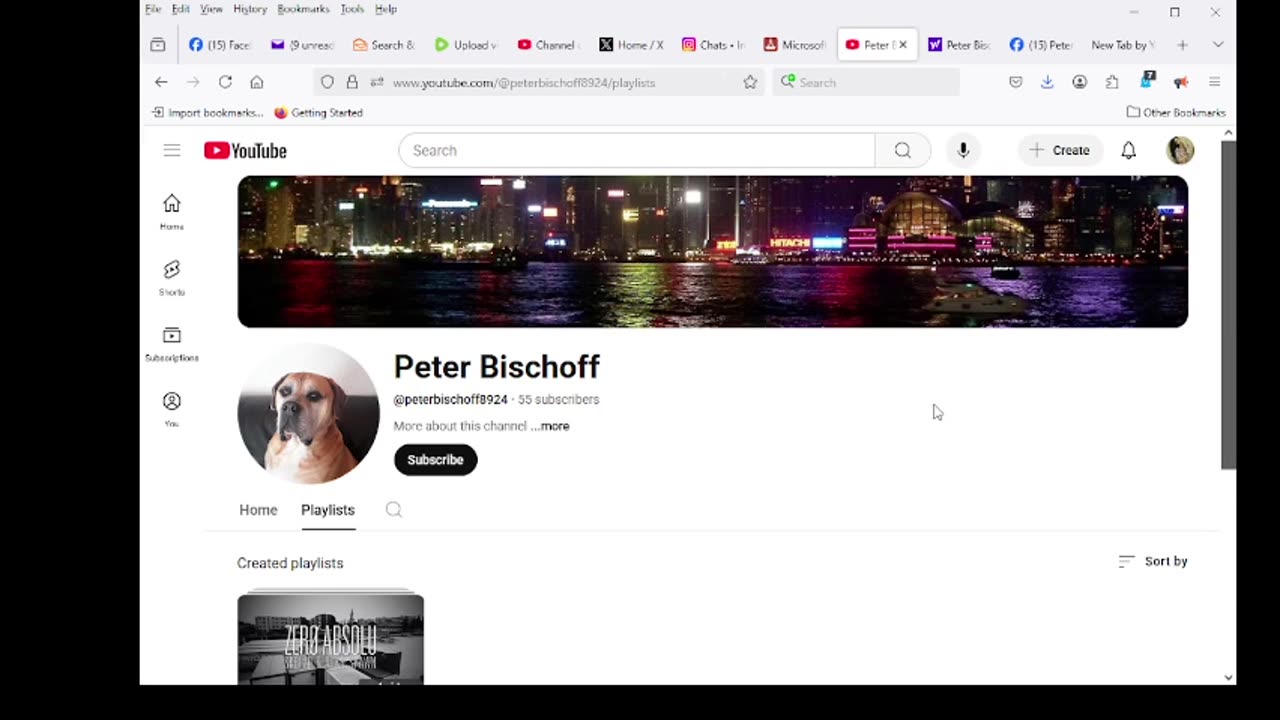Click the browser Search box
The height and width of the screenshot is (720, 1280).
point(866,82)
